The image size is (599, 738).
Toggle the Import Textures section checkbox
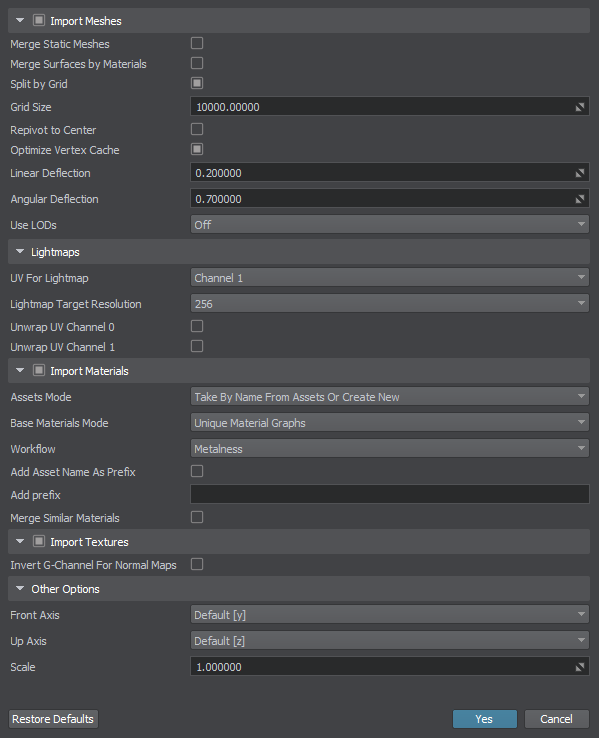(39, 541)
